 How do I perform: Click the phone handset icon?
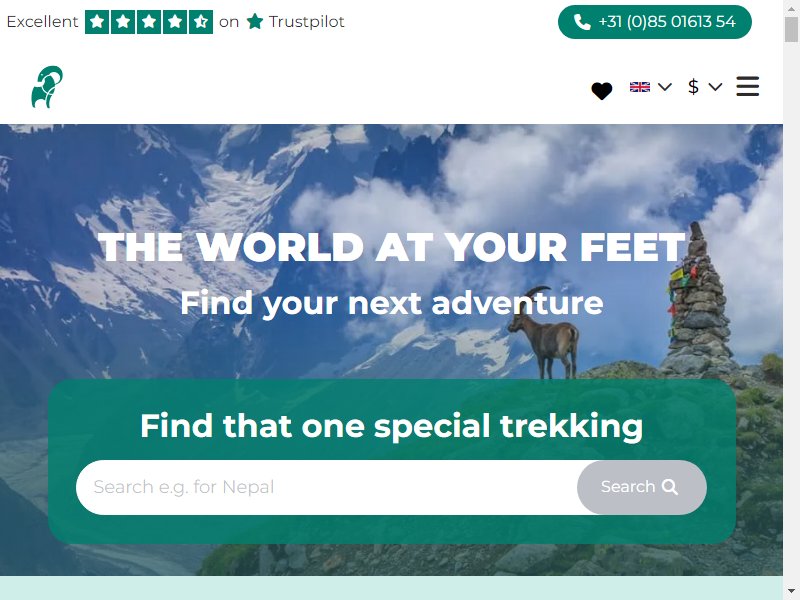[582, 22]
